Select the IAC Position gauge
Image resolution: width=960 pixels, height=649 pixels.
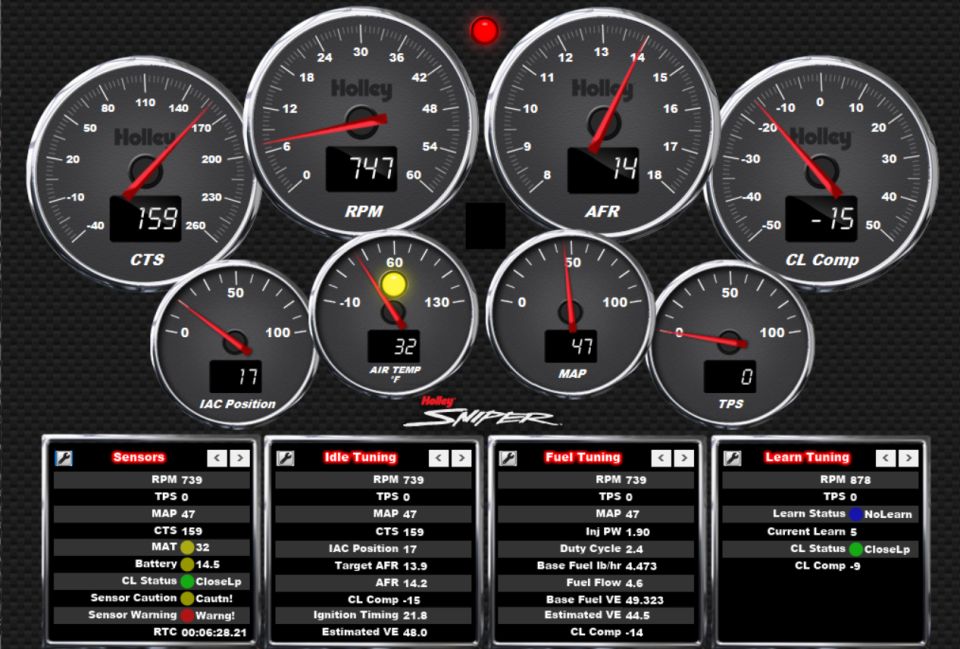[x=235, y=343]
